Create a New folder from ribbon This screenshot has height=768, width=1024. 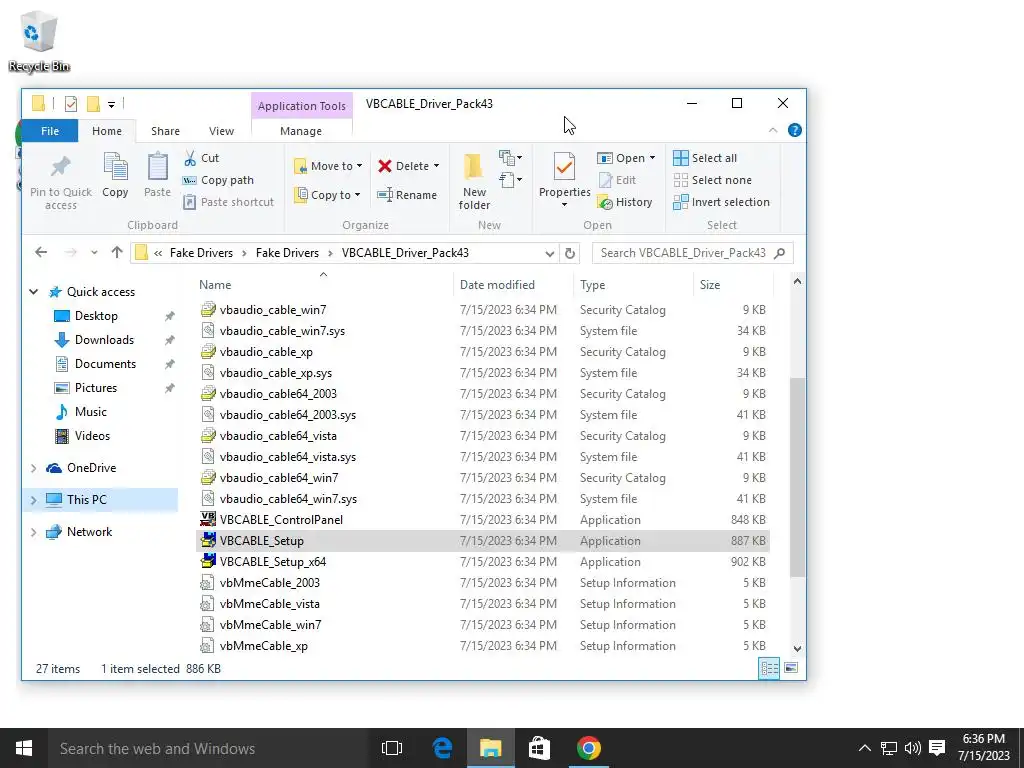pyautogui.click(x=474, y=182)
